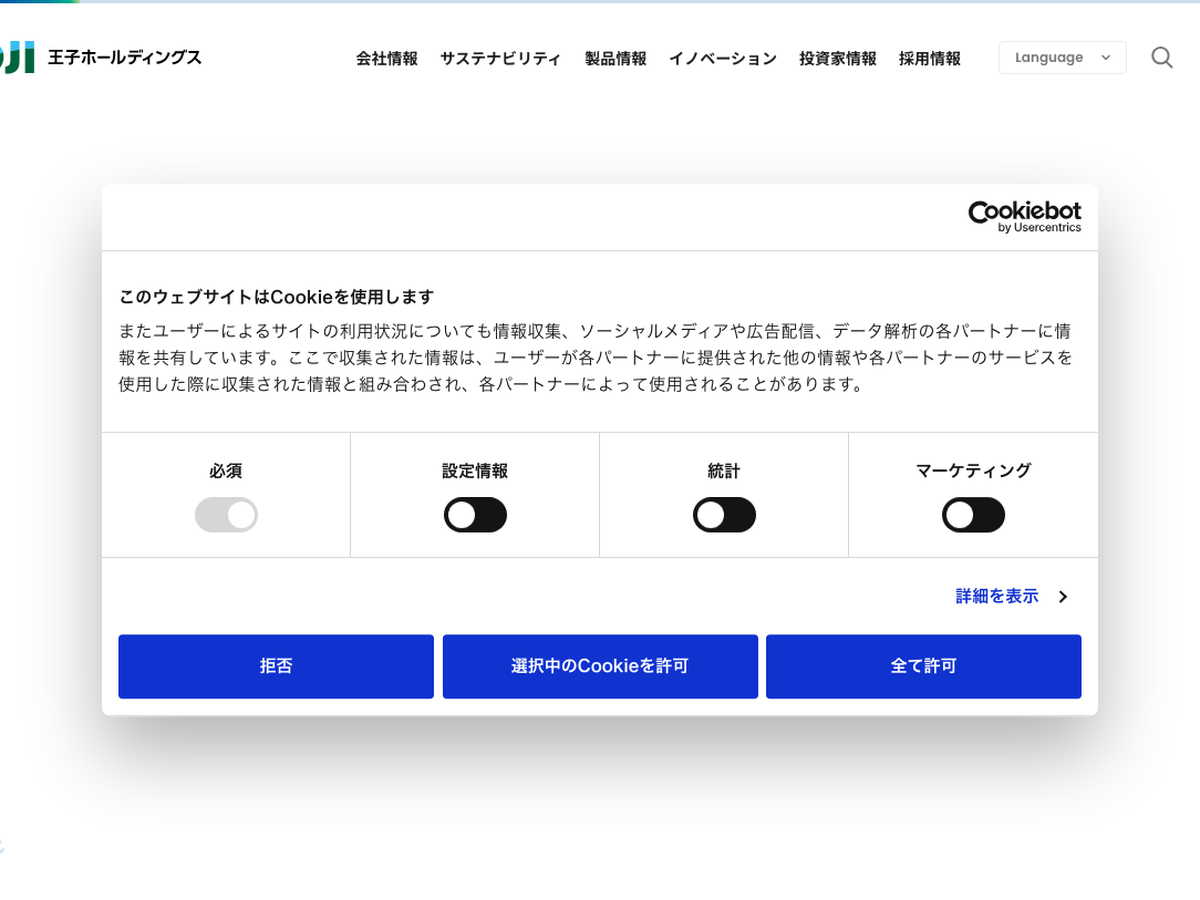This screenshot has width=1200, height=900.
Task: Turn on the マーケティング cookie toggle
Action: coord(973,515)
